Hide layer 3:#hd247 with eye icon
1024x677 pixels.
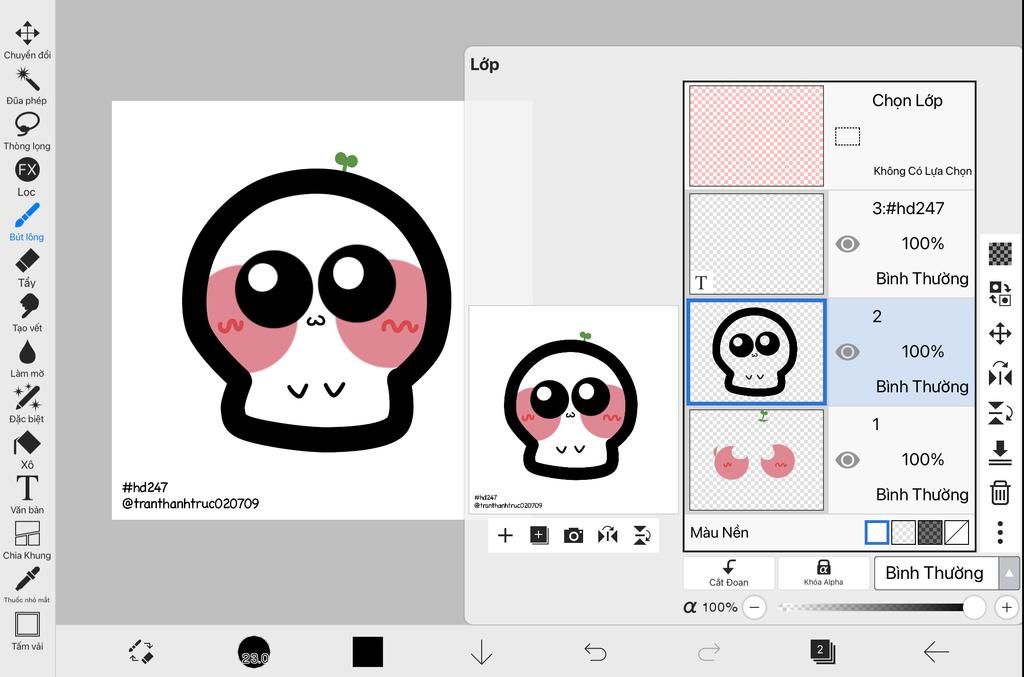pos(847,244)
